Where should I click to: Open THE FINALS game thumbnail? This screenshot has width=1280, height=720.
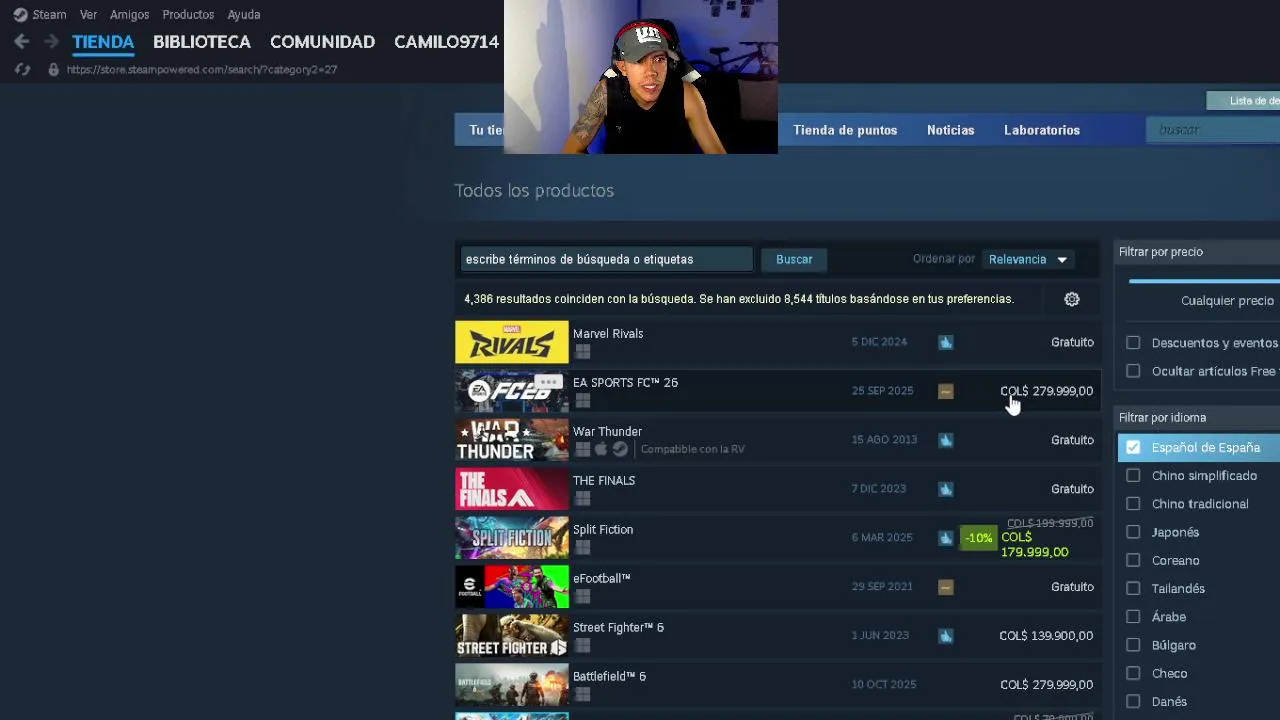tap(512, 489)
